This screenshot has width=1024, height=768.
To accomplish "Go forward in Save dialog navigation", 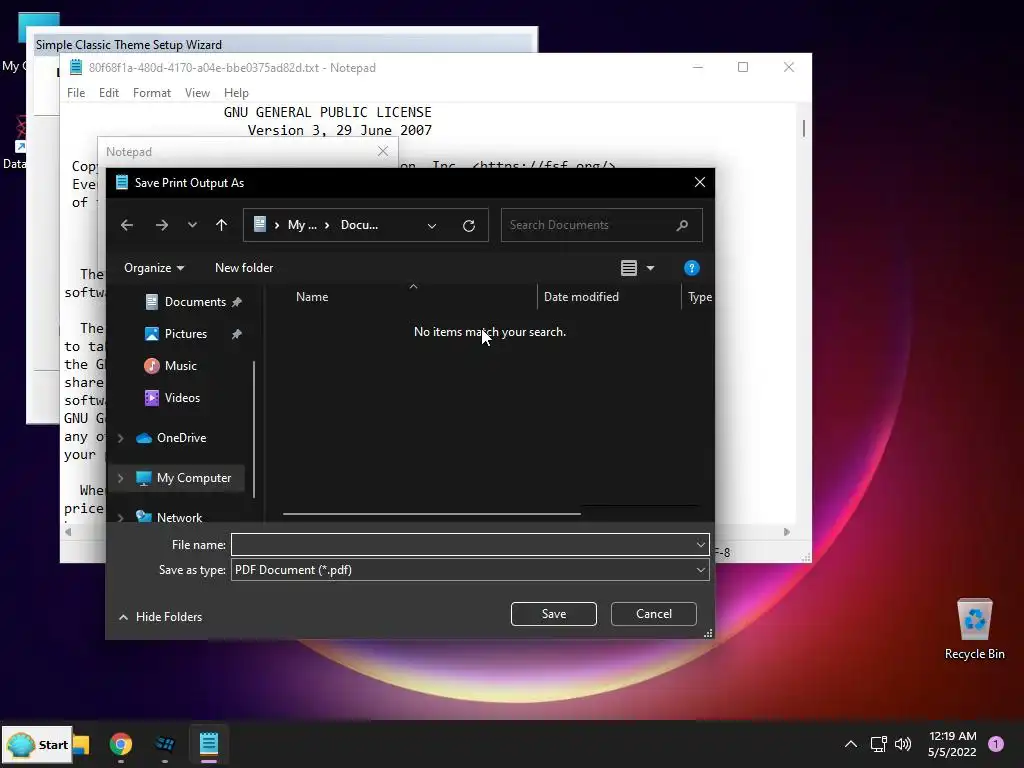I will [161, 225].
